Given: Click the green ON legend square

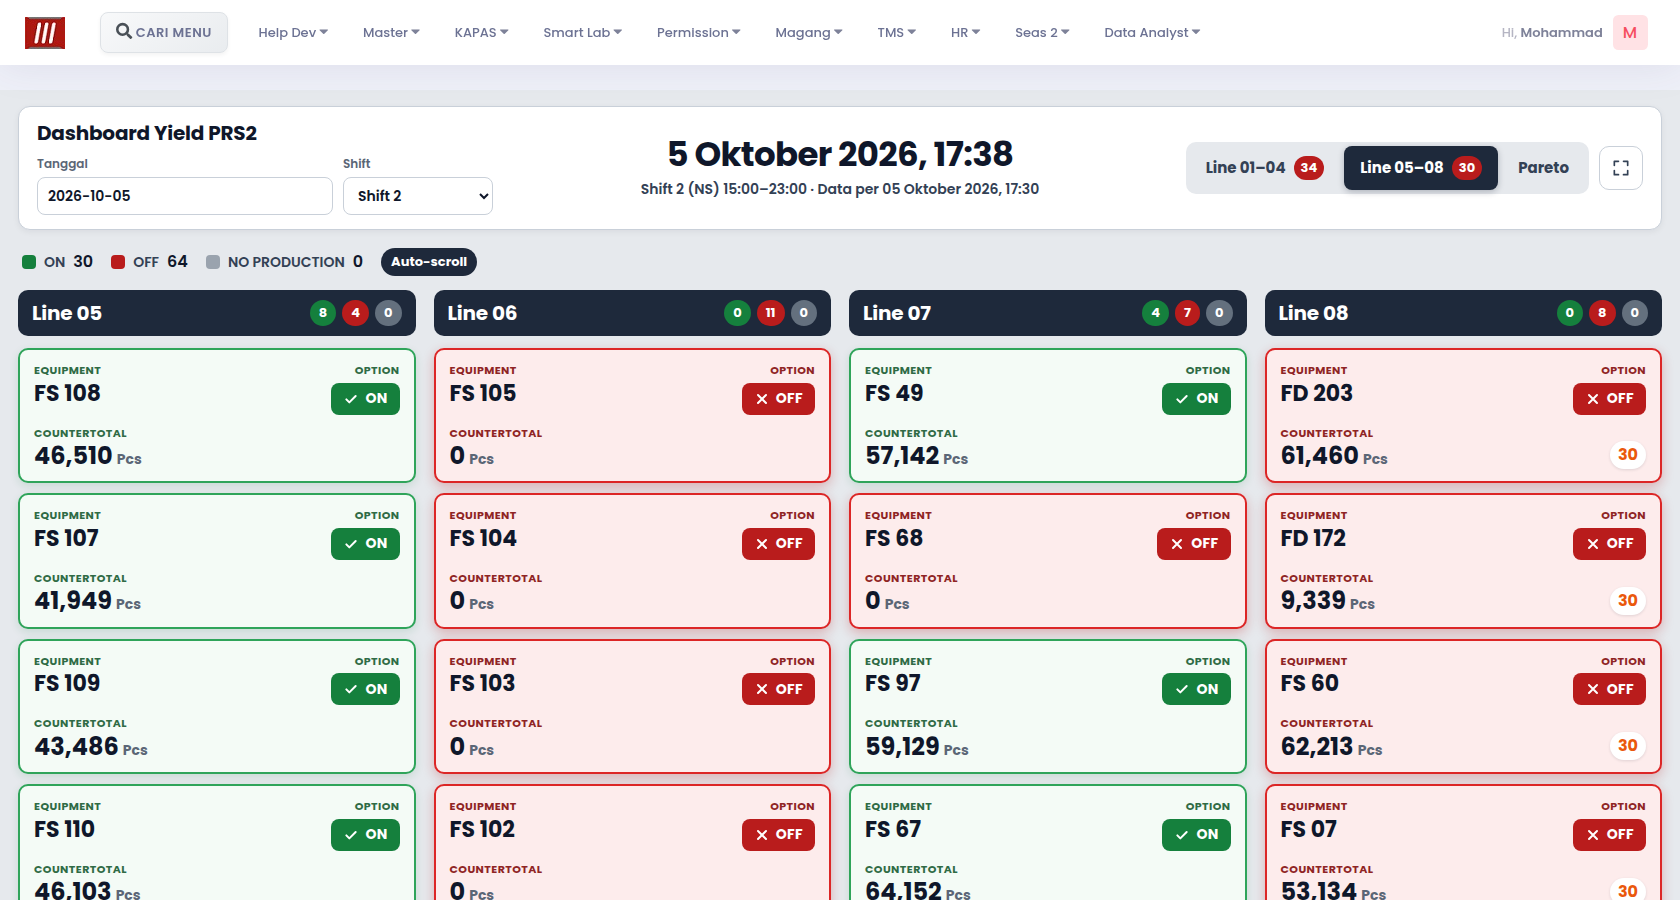Looking at the screenshot, I should 29,262.
